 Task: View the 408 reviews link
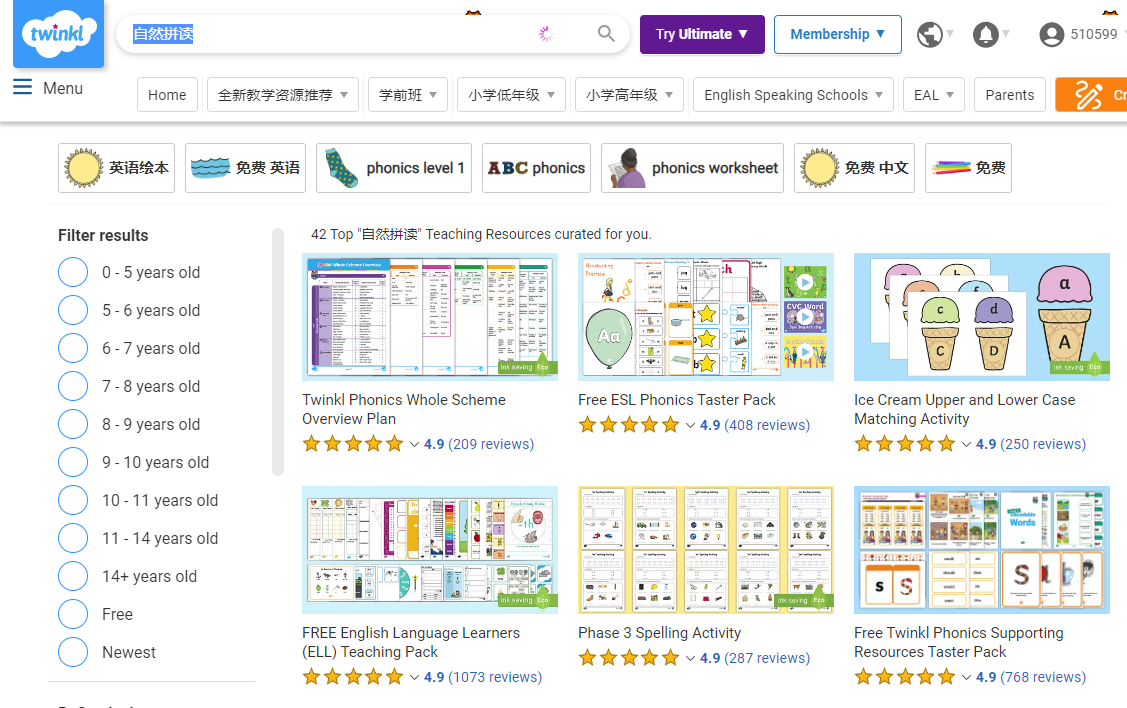(x=767, y=426)
